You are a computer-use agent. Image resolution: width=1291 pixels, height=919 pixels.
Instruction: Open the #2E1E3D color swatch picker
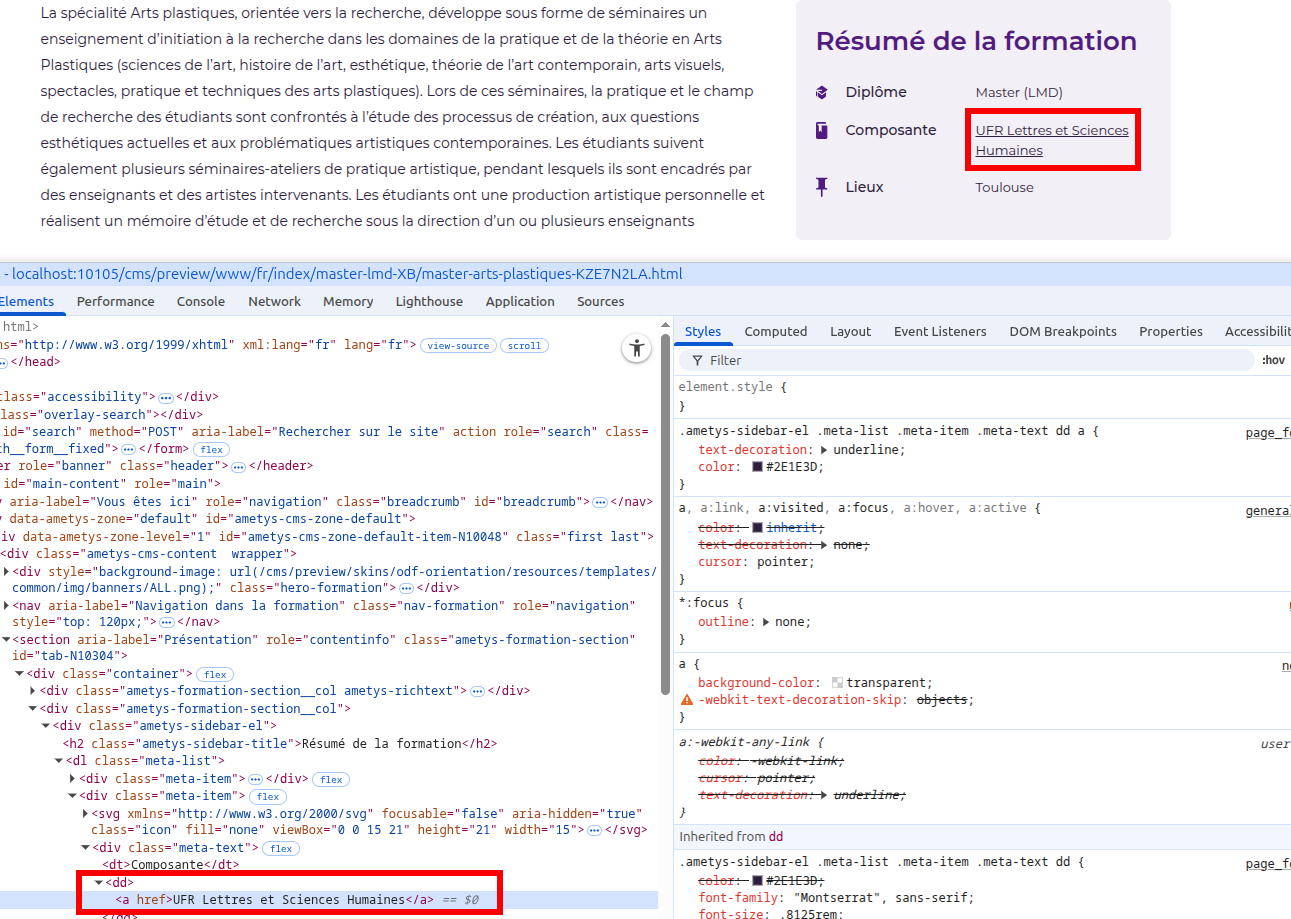758,467
